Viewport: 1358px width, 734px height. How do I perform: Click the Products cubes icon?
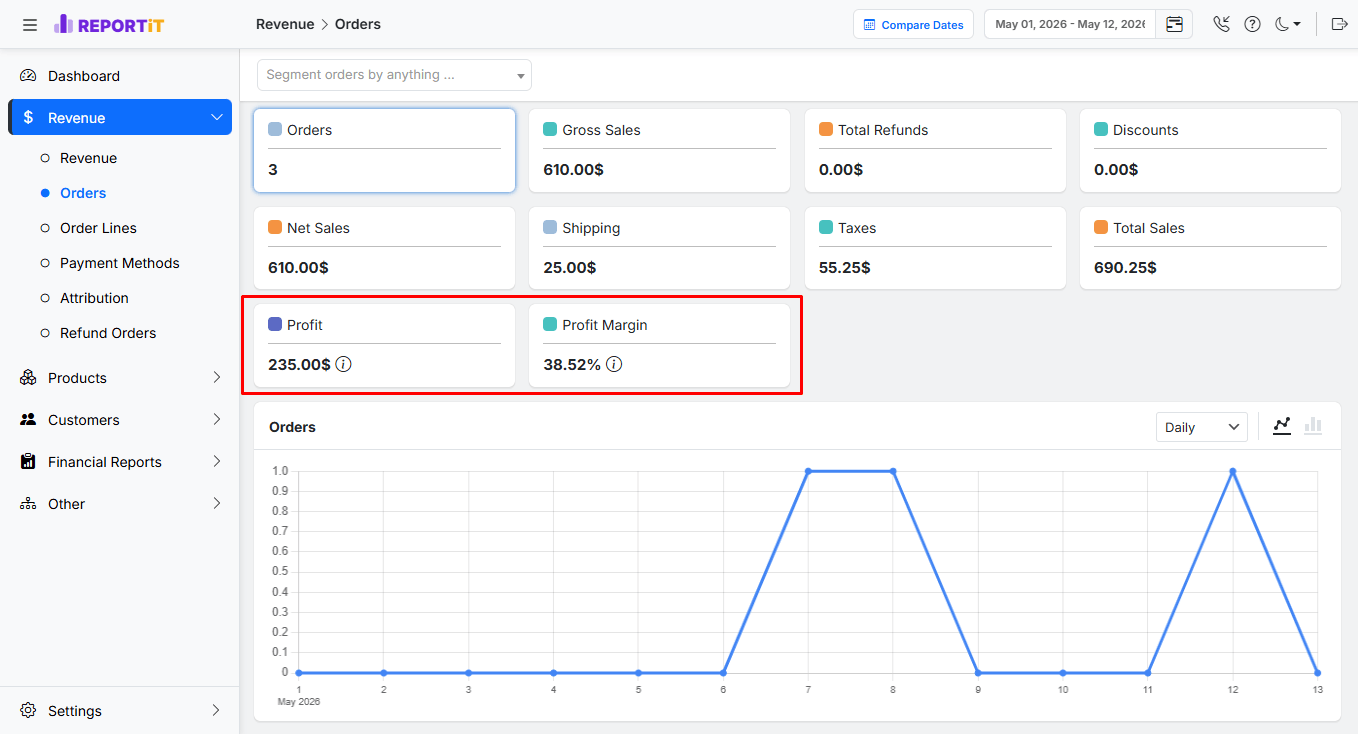(28, 378)
